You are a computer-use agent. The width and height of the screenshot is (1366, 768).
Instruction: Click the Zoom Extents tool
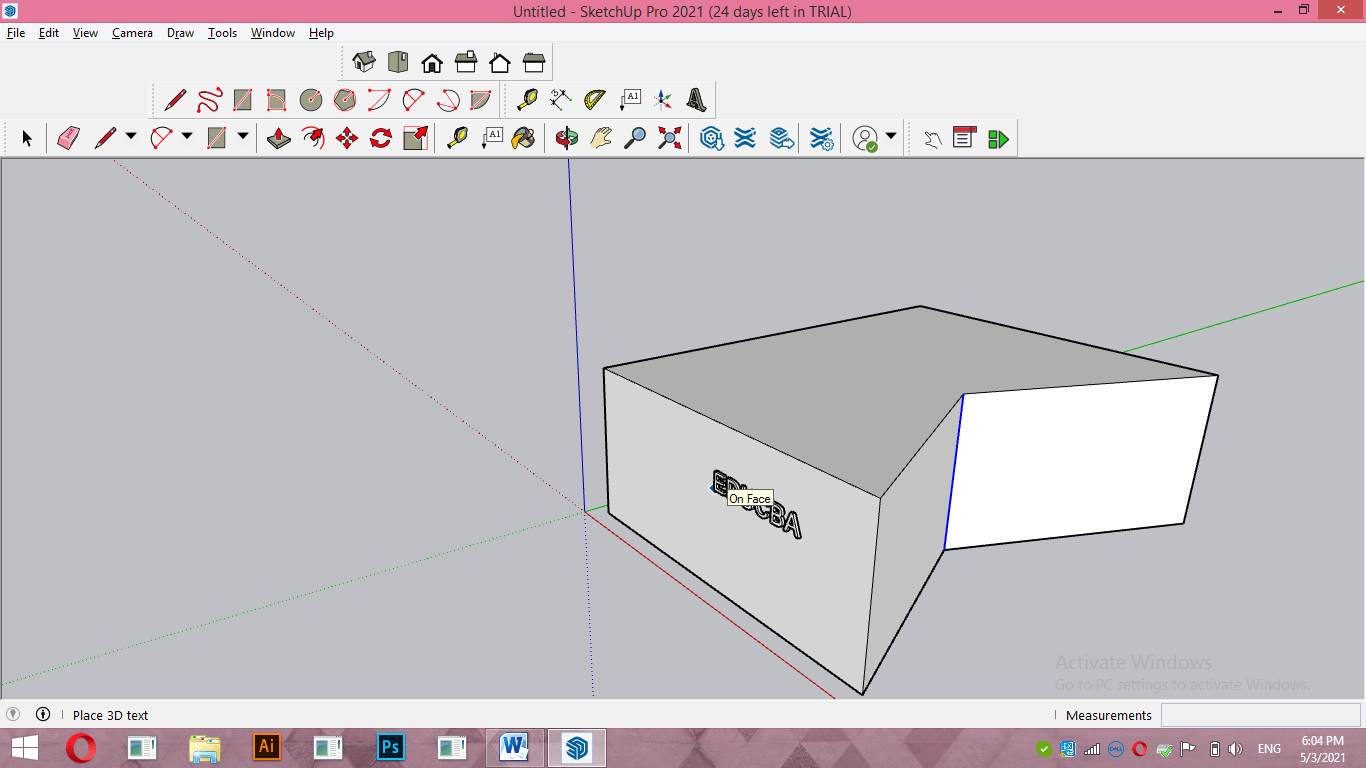click(669, 138)
